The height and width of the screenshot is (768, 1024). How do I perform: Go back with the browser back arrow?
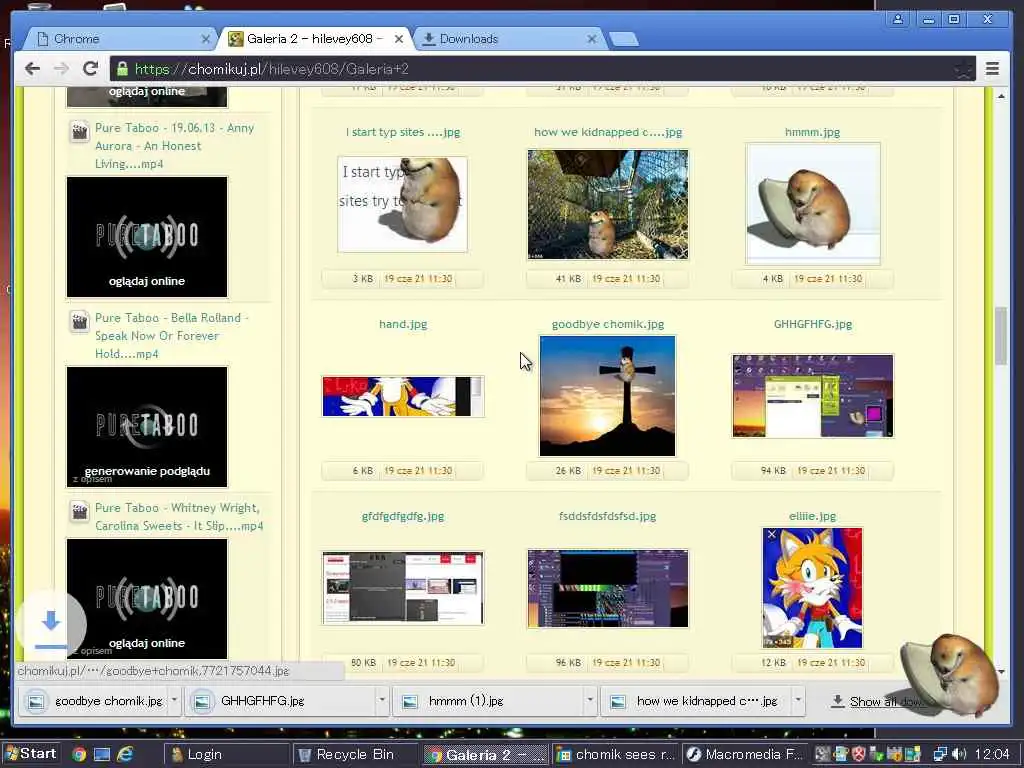click(32, 69)
